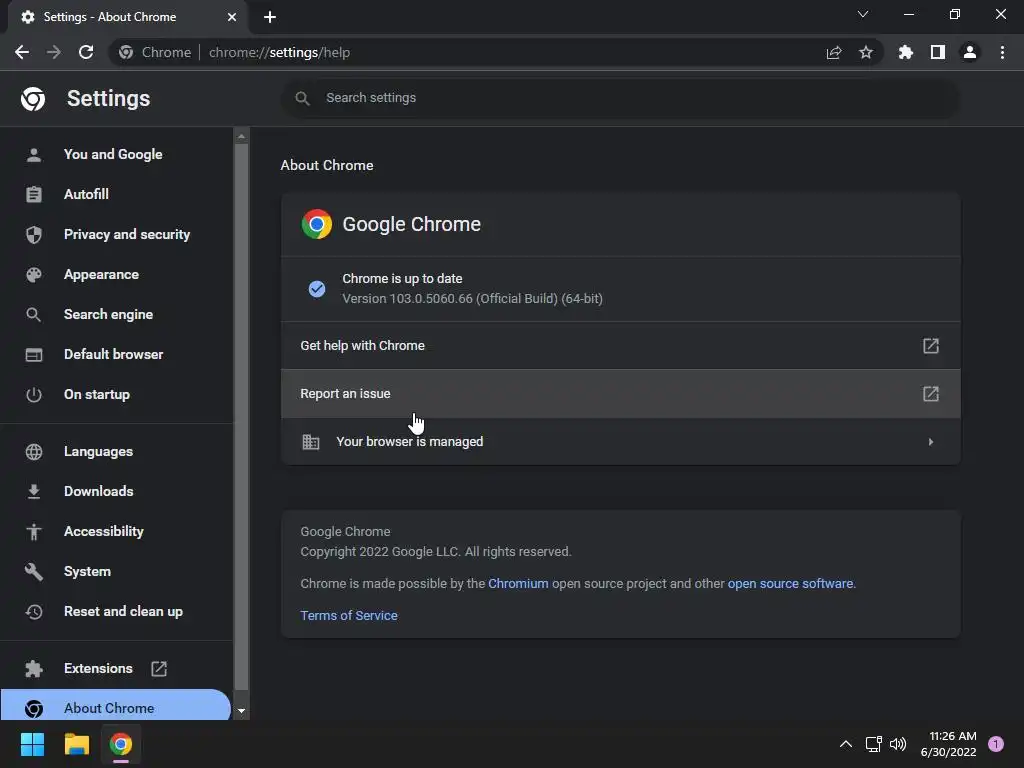Click external link icon for Report an issue
1024x768 pixels.
[931, 394]
